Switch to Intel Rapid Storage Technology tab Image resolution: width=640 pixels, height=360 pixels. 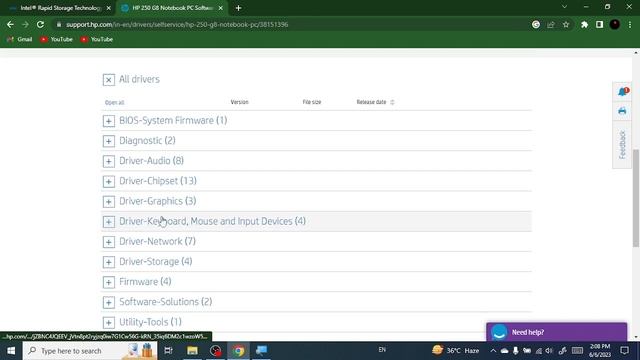tap(60, 8)
